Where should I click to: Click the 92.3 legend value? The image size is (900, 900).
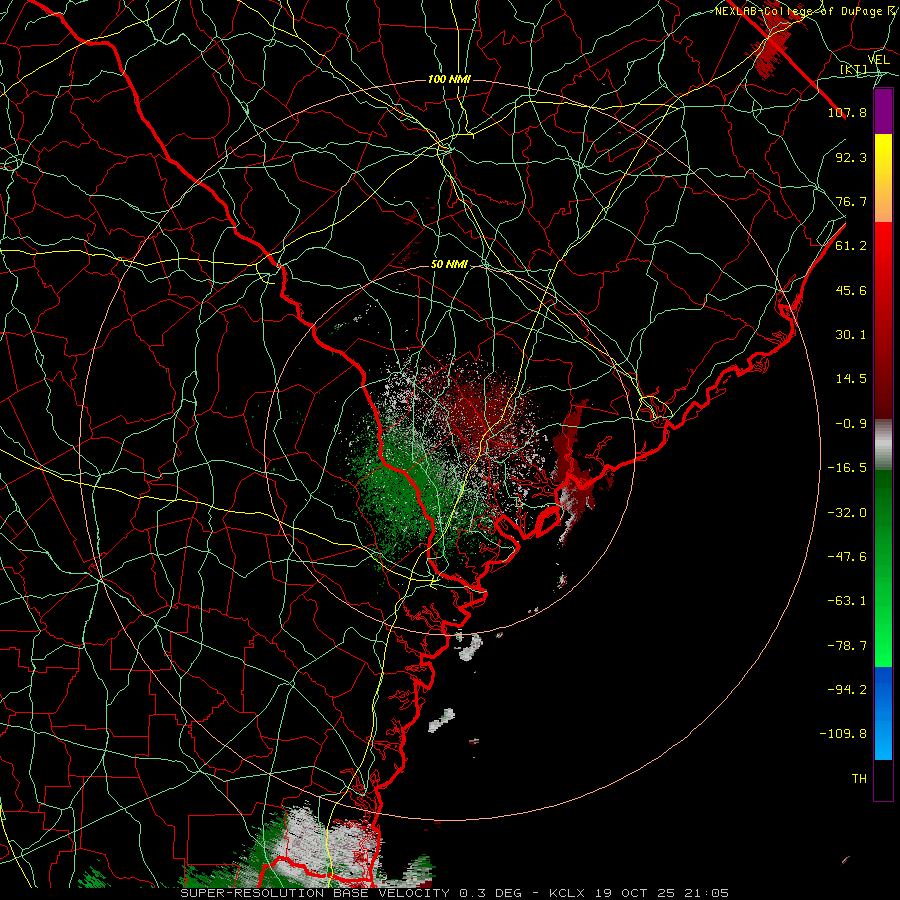(x=851, y=157)
